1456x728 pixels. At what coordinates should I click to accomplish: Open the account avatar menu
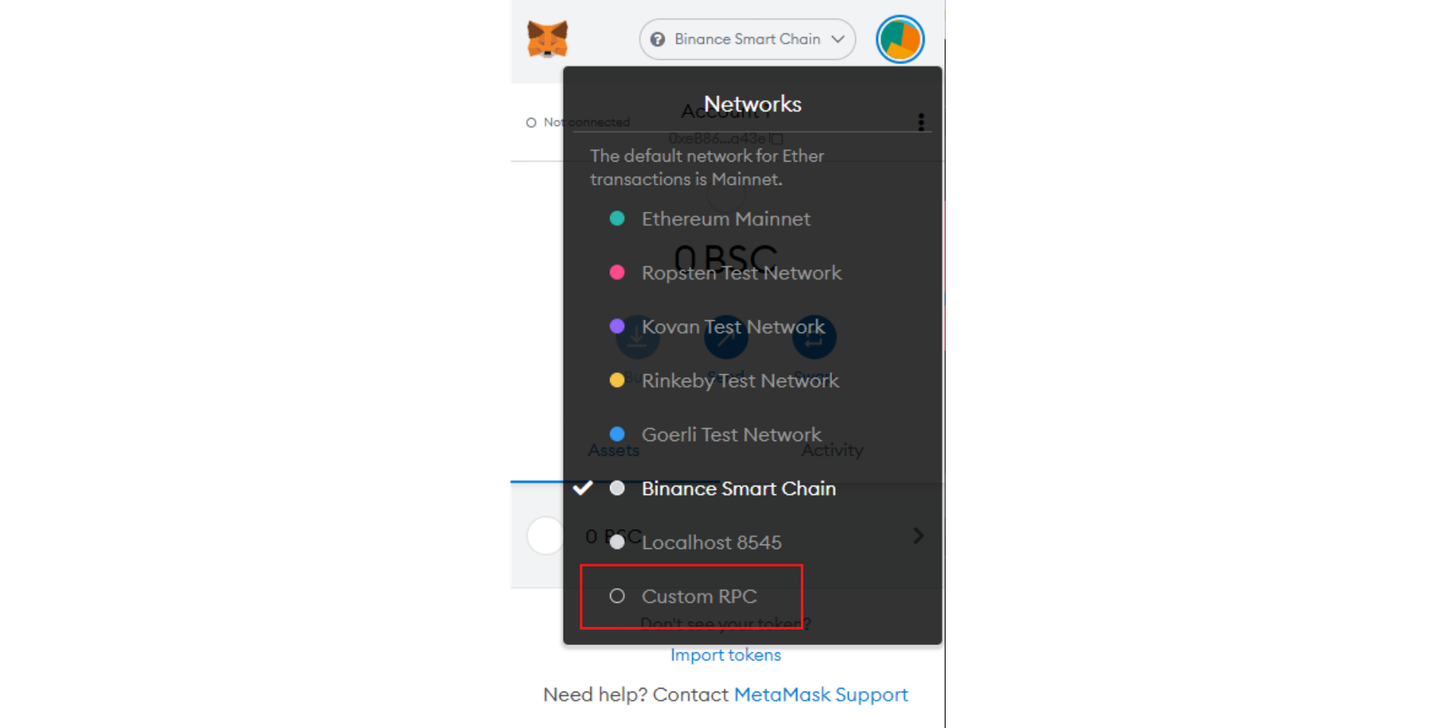899,40
